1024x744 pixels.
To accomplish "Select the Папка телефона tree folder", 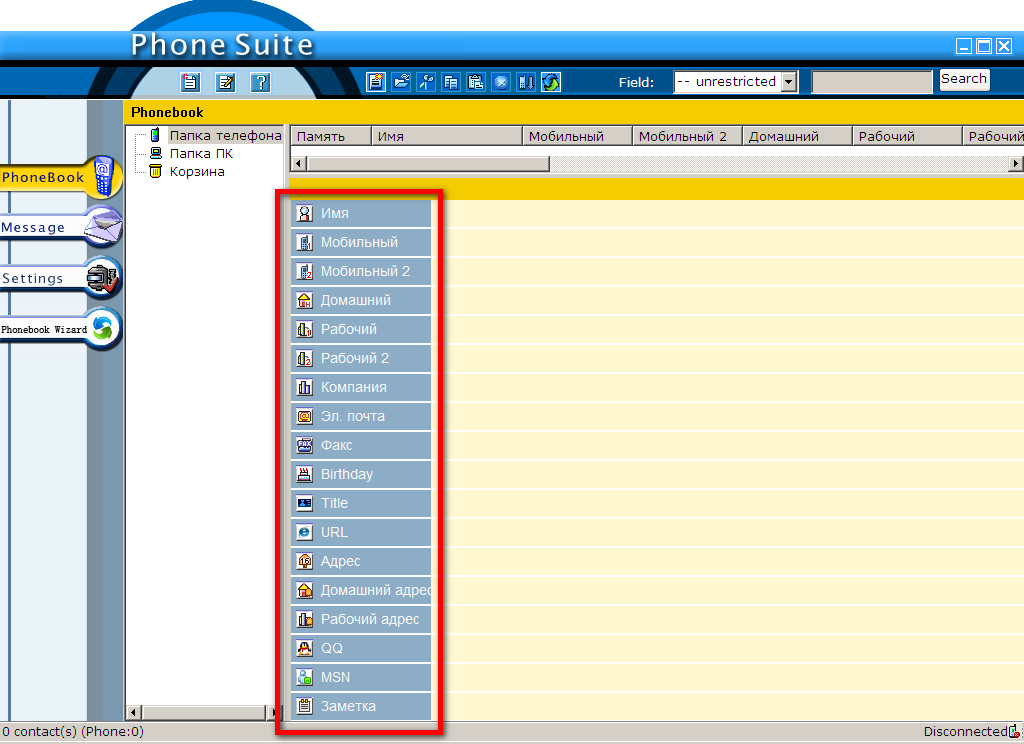I will (224, 135).
